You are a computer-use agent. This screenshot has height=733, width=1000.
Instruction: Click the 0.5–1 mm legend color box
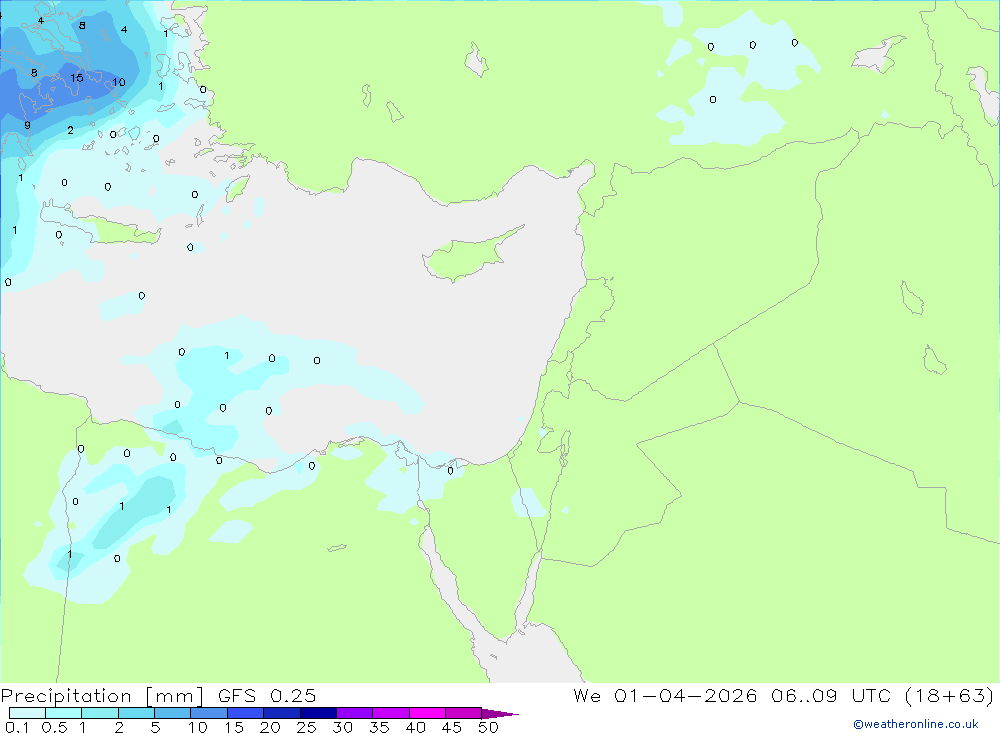coord(63,713)
